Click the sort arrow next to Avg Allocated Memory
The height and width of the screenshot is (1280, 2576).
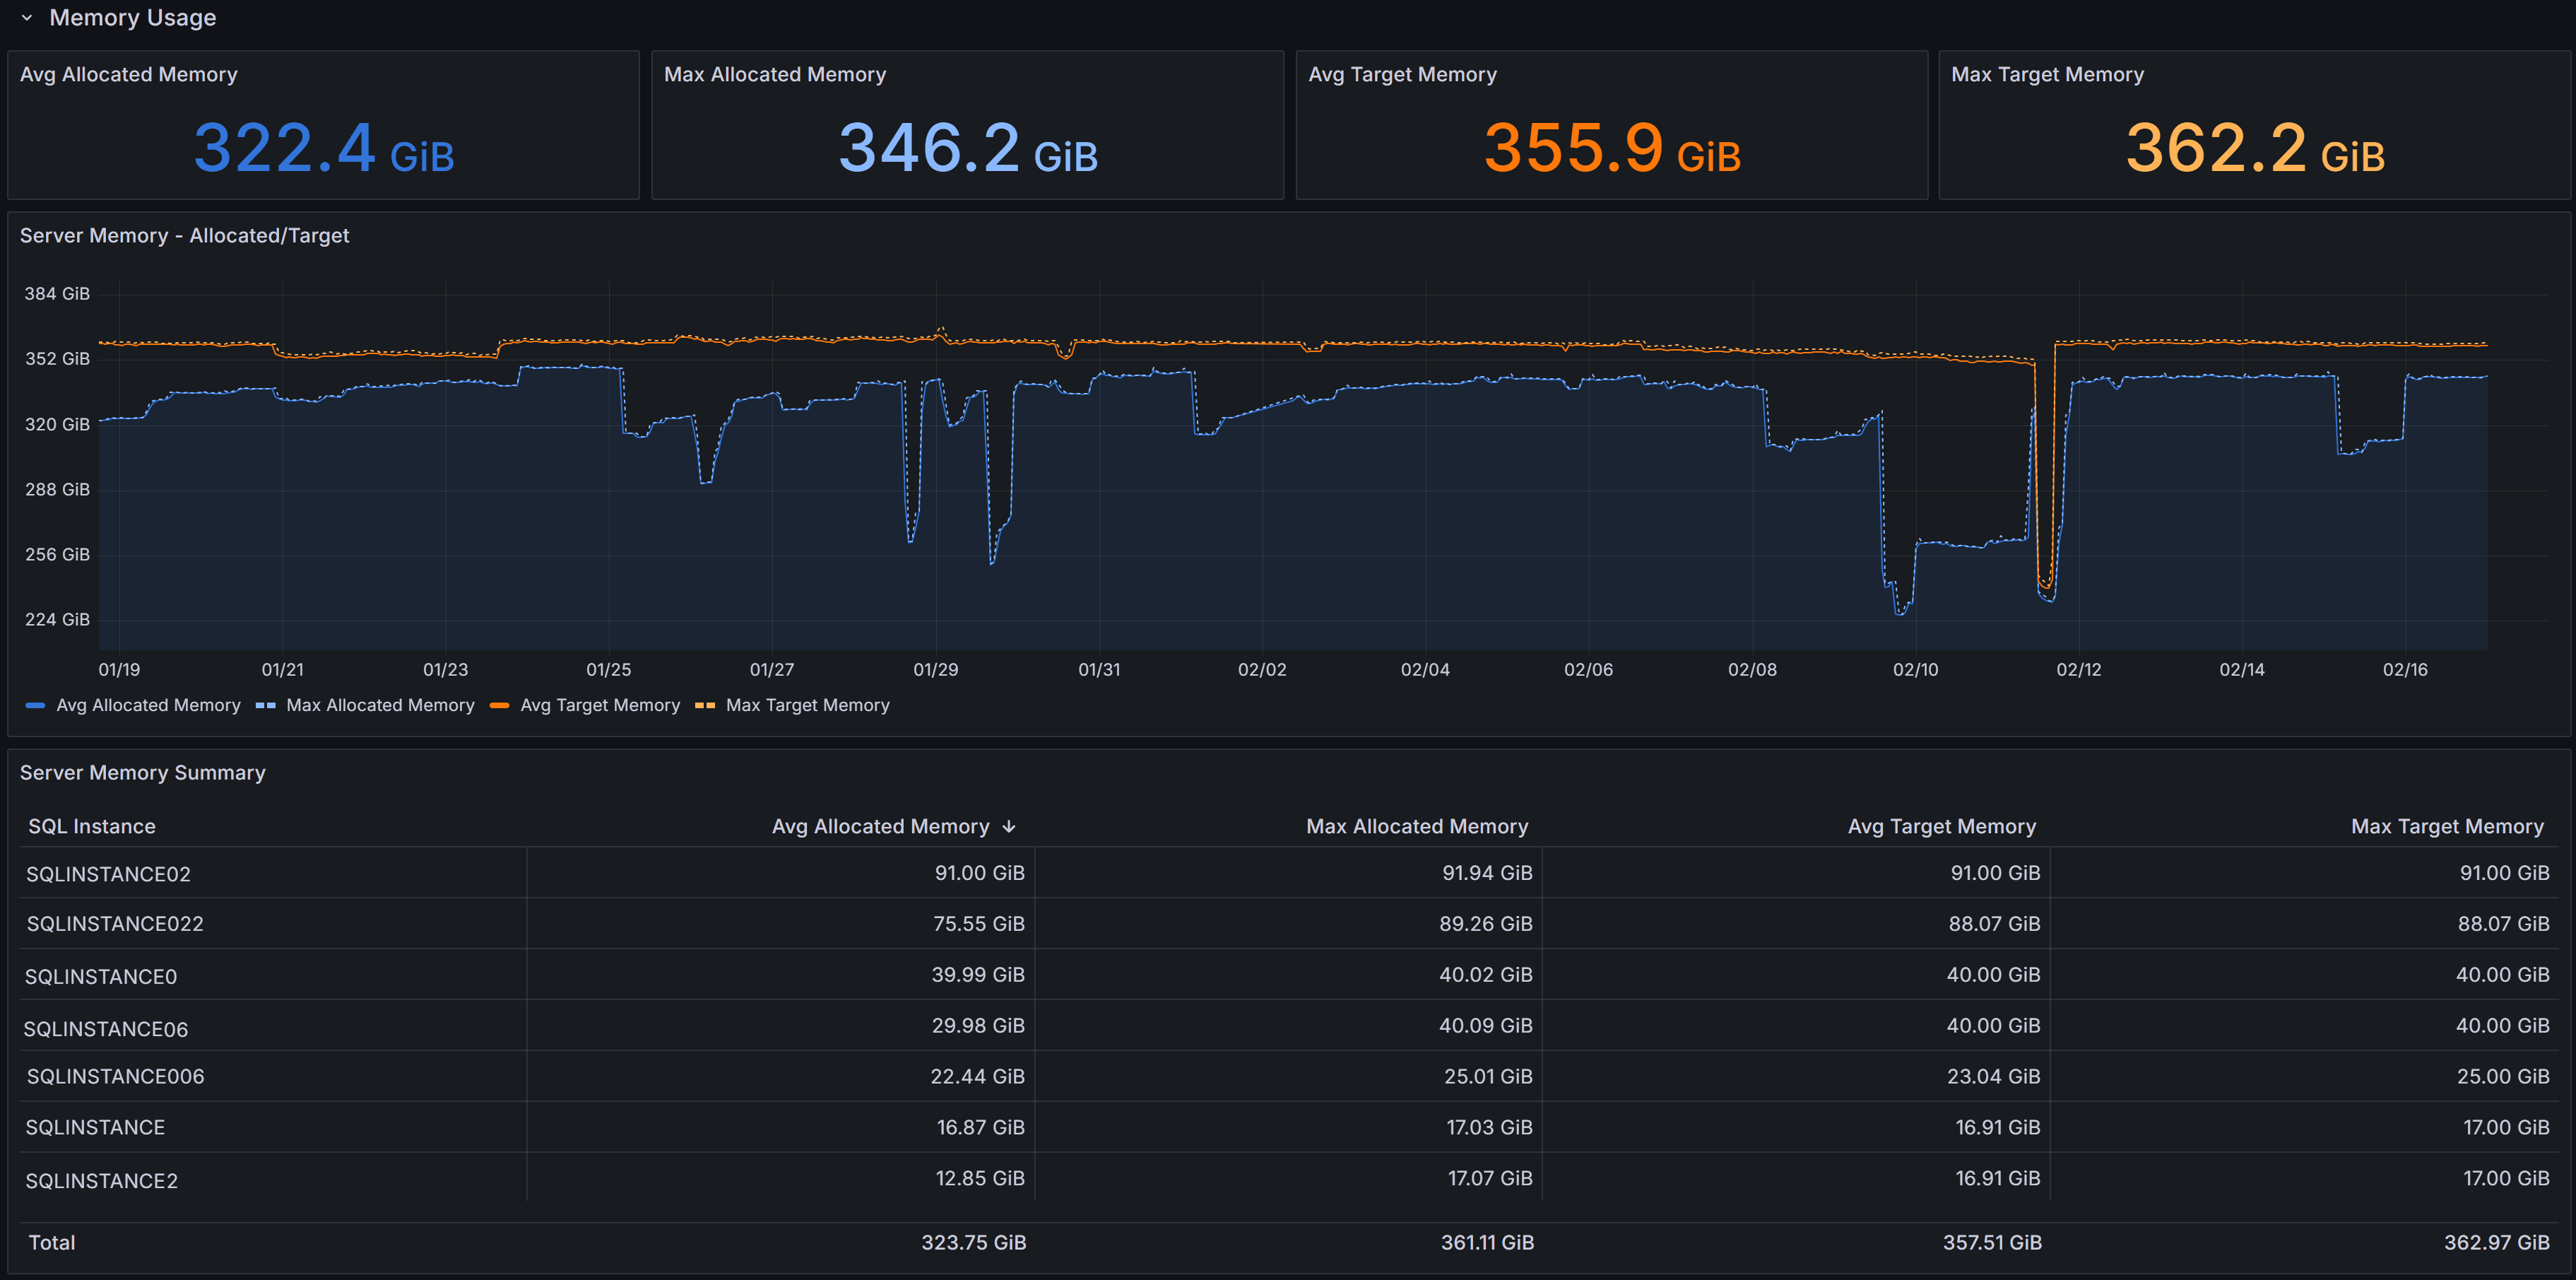pyautogui.click(x=1010, y=826)
